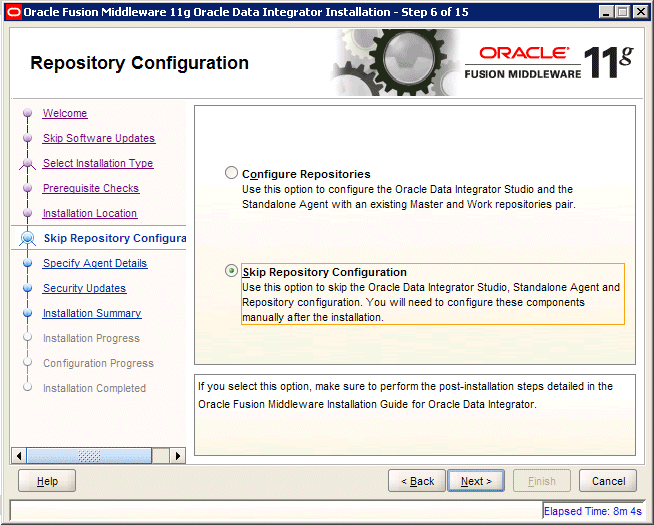Select current Skip Repository Configuration step
Viewport: 654px width, 525px height.
[x=115, y=238]
